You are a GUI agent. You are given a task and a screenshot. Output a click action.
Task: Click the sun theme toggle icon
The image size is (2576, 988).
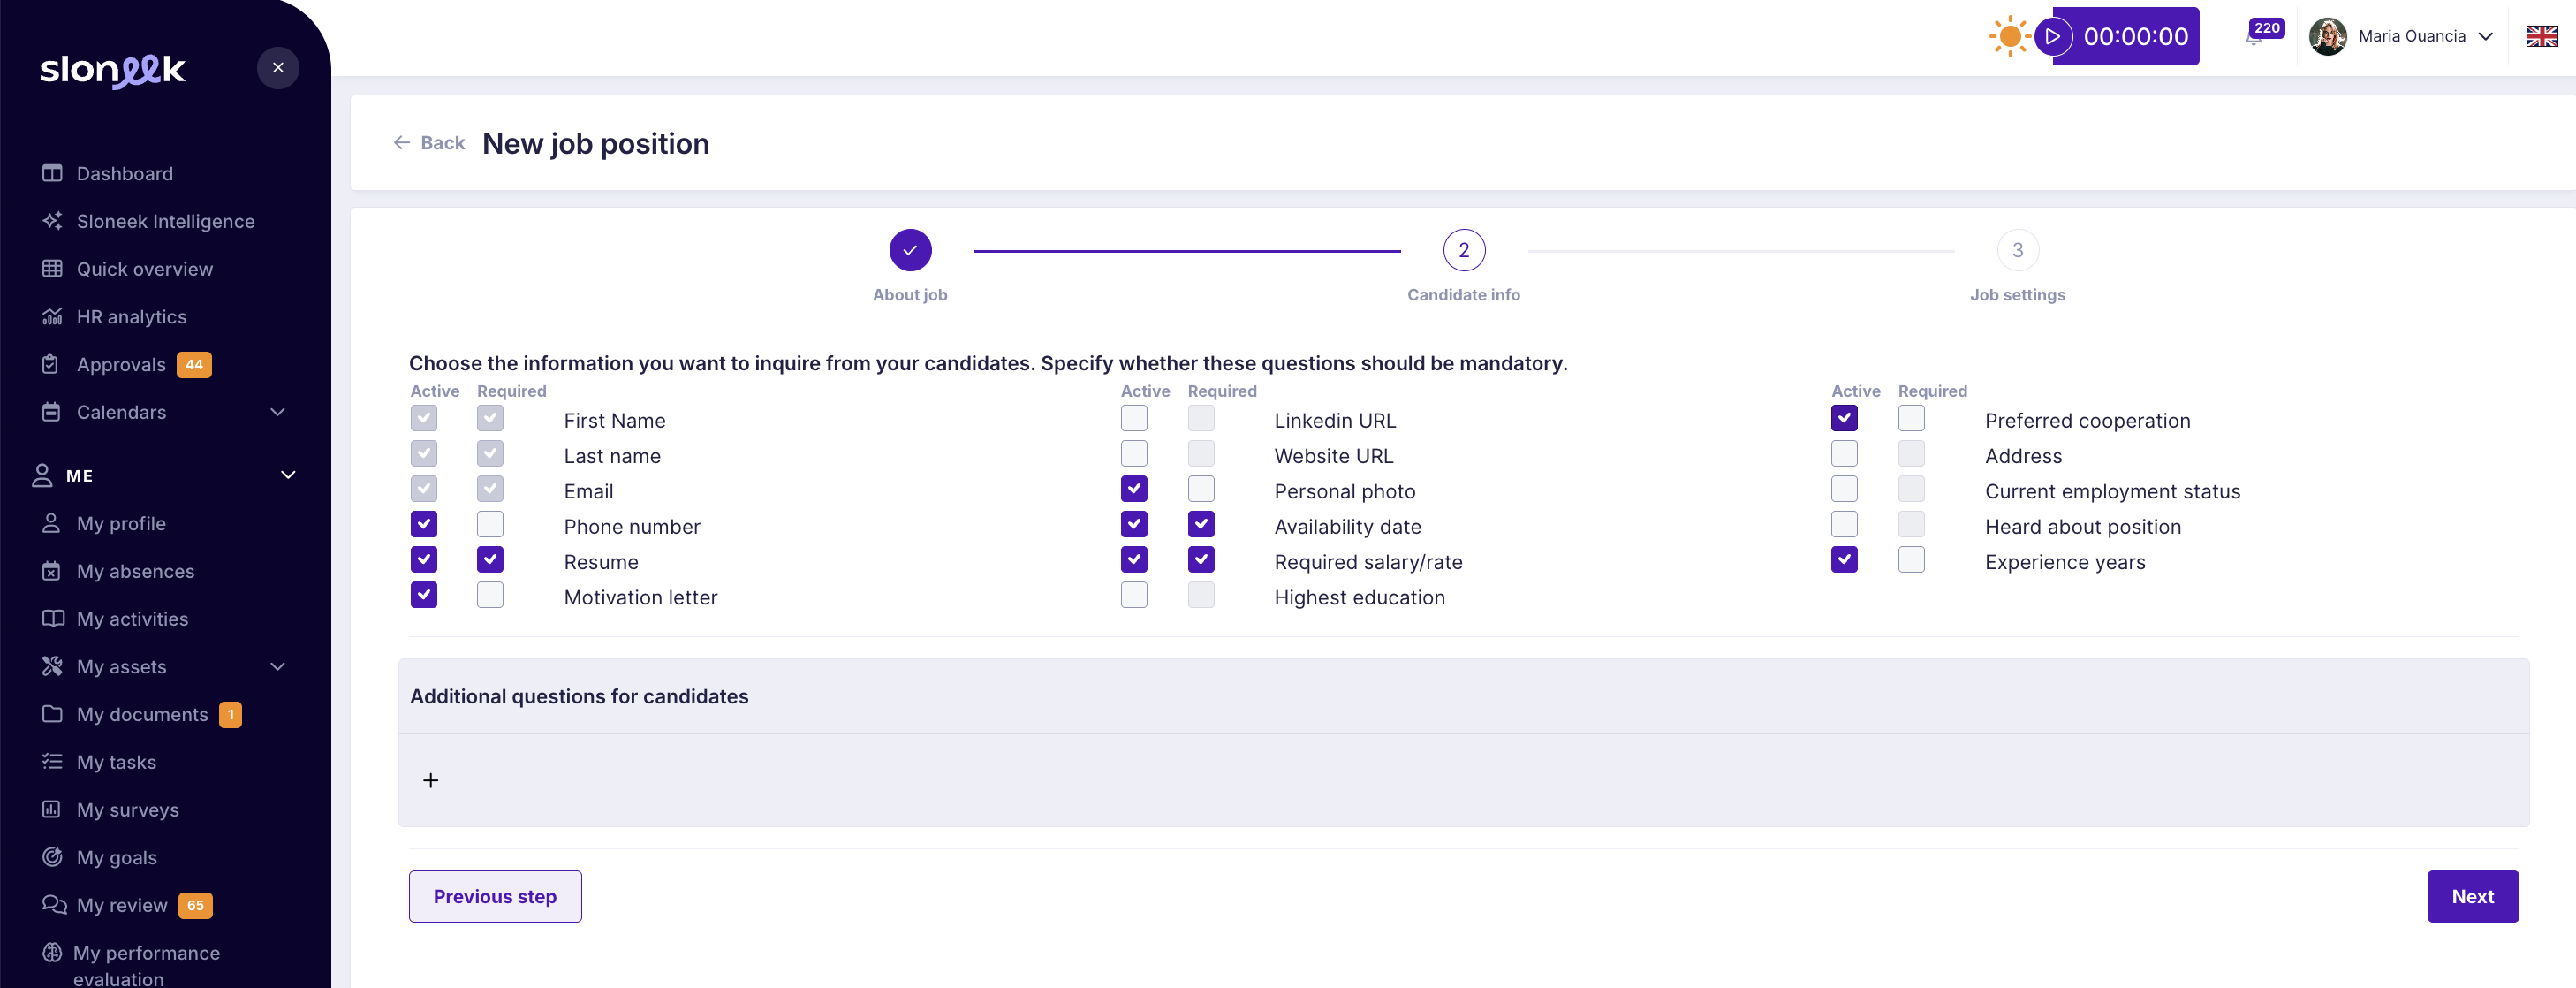click(2009, 37)
